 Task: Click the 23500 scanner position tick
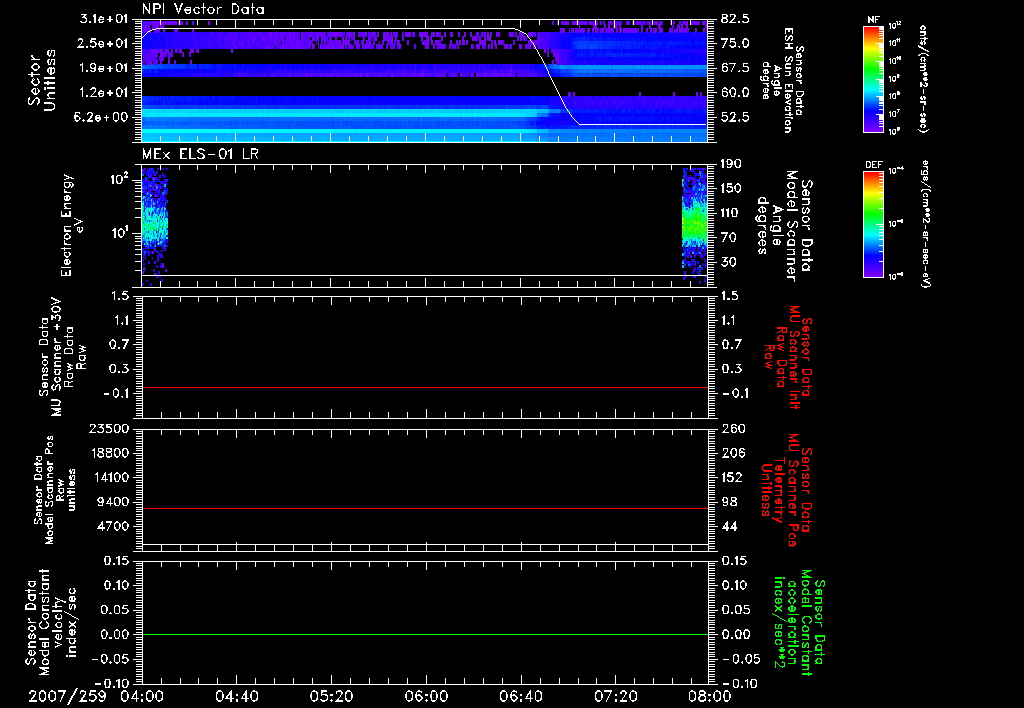point(109,429)
